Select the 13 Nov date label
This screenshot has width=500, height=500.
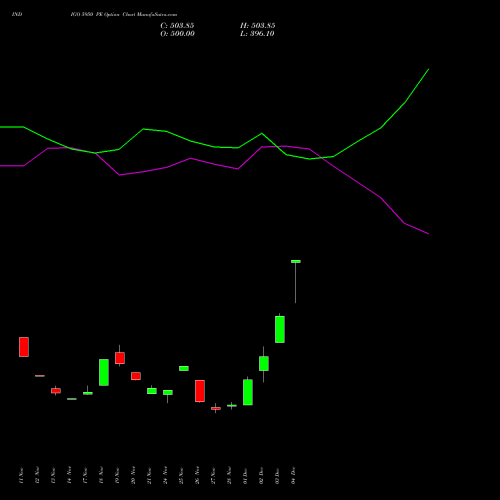click(53, 475)
